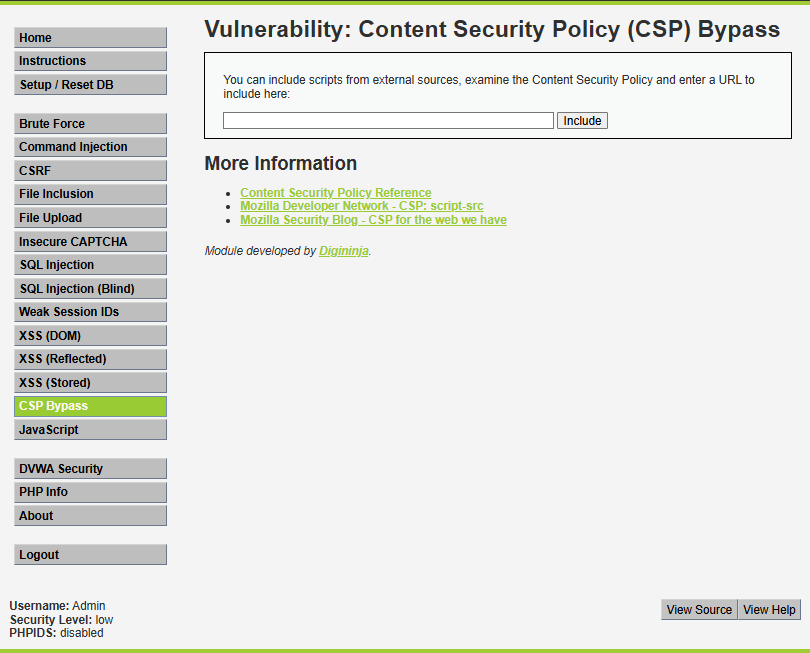Click the URL include text field
The width and height of the screenshot is (810, 653).
(388, 121)
